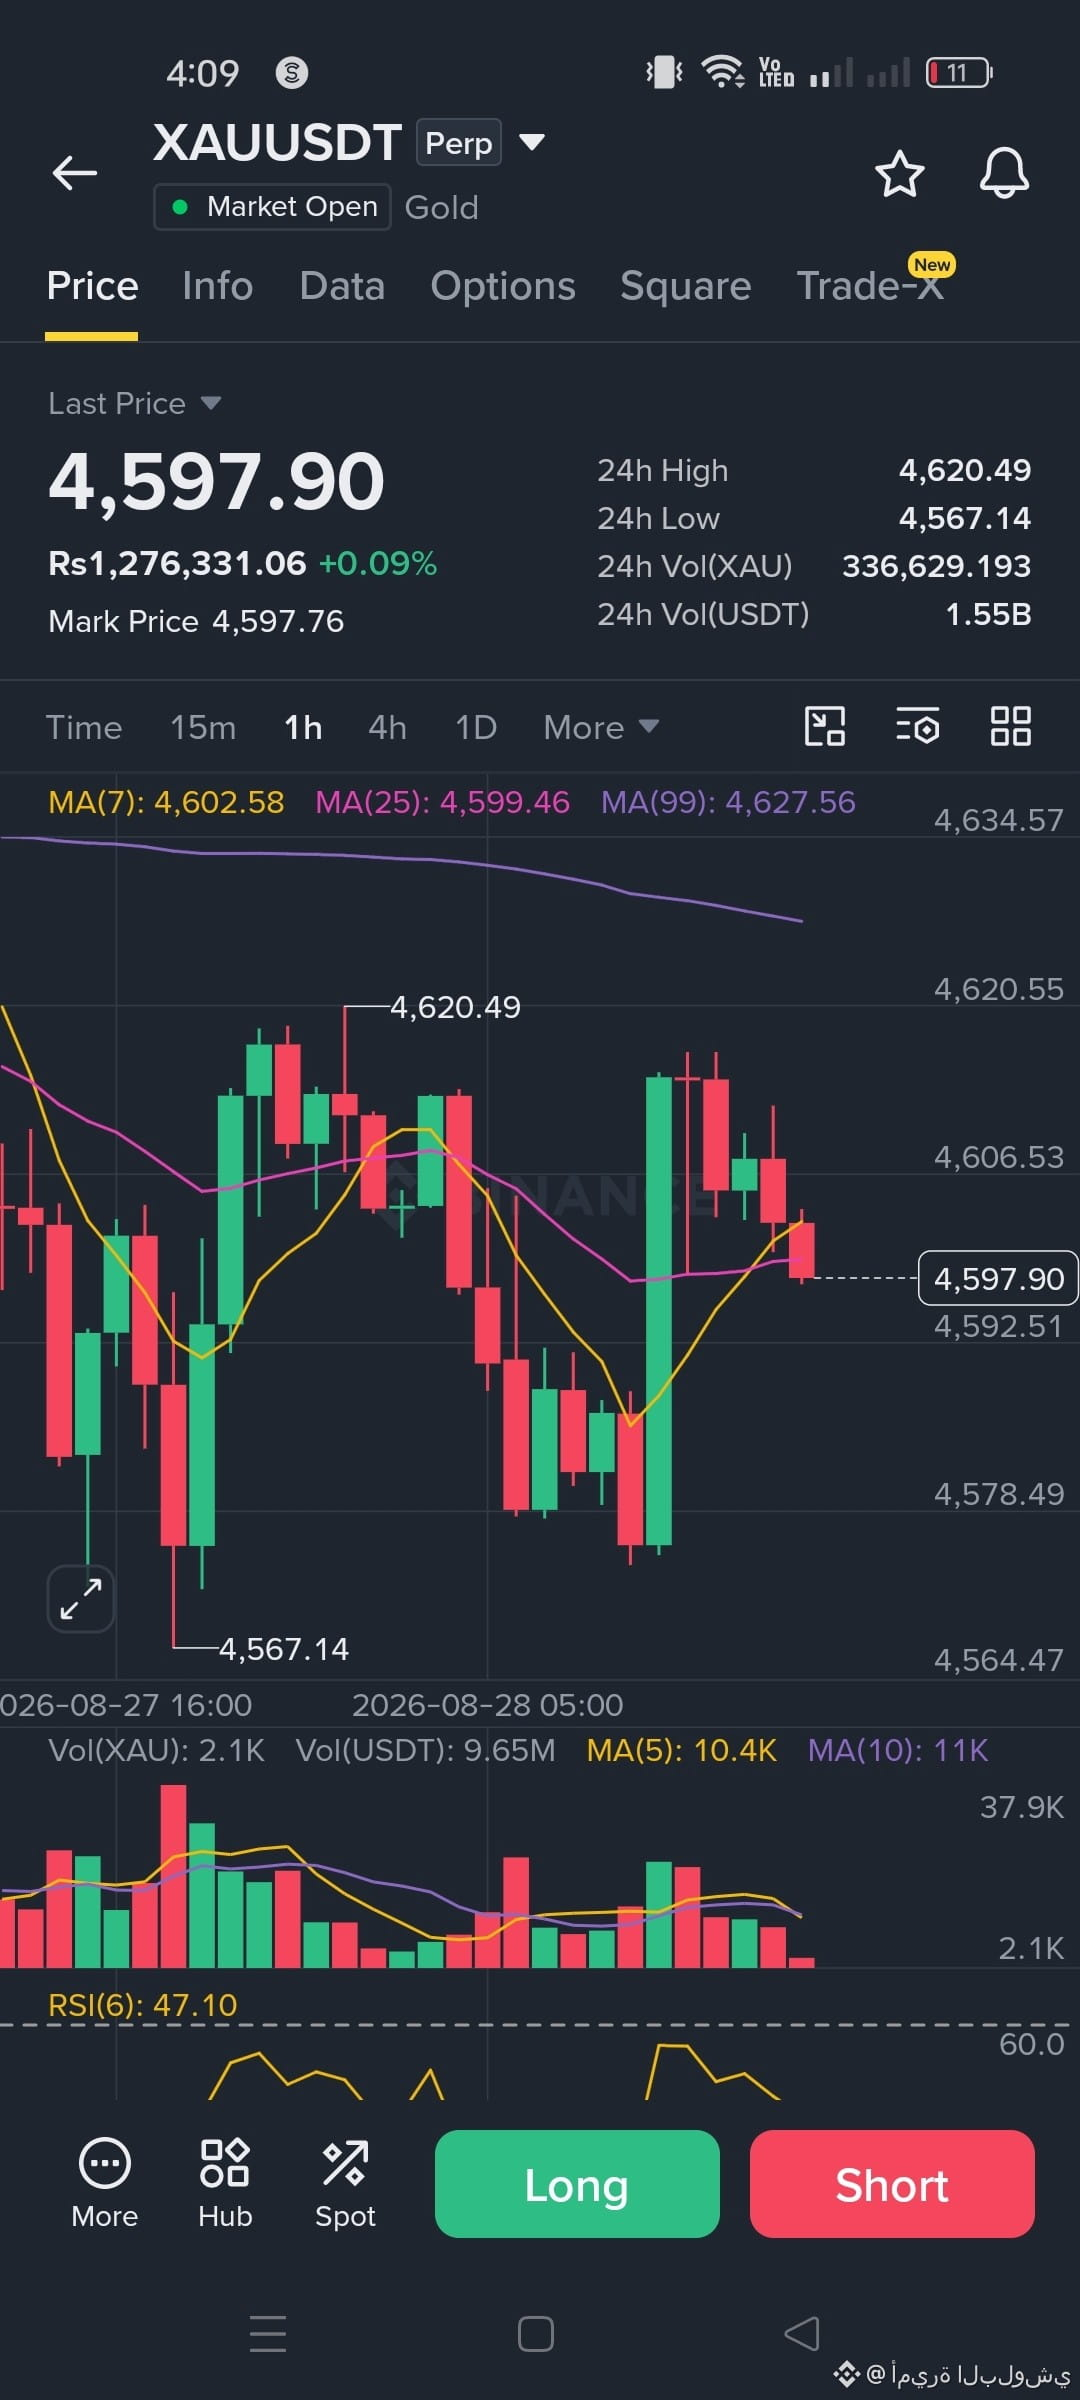1080x2400 pixels.
Task: Switch to the Square tab
Action: (x=685, y=286)
